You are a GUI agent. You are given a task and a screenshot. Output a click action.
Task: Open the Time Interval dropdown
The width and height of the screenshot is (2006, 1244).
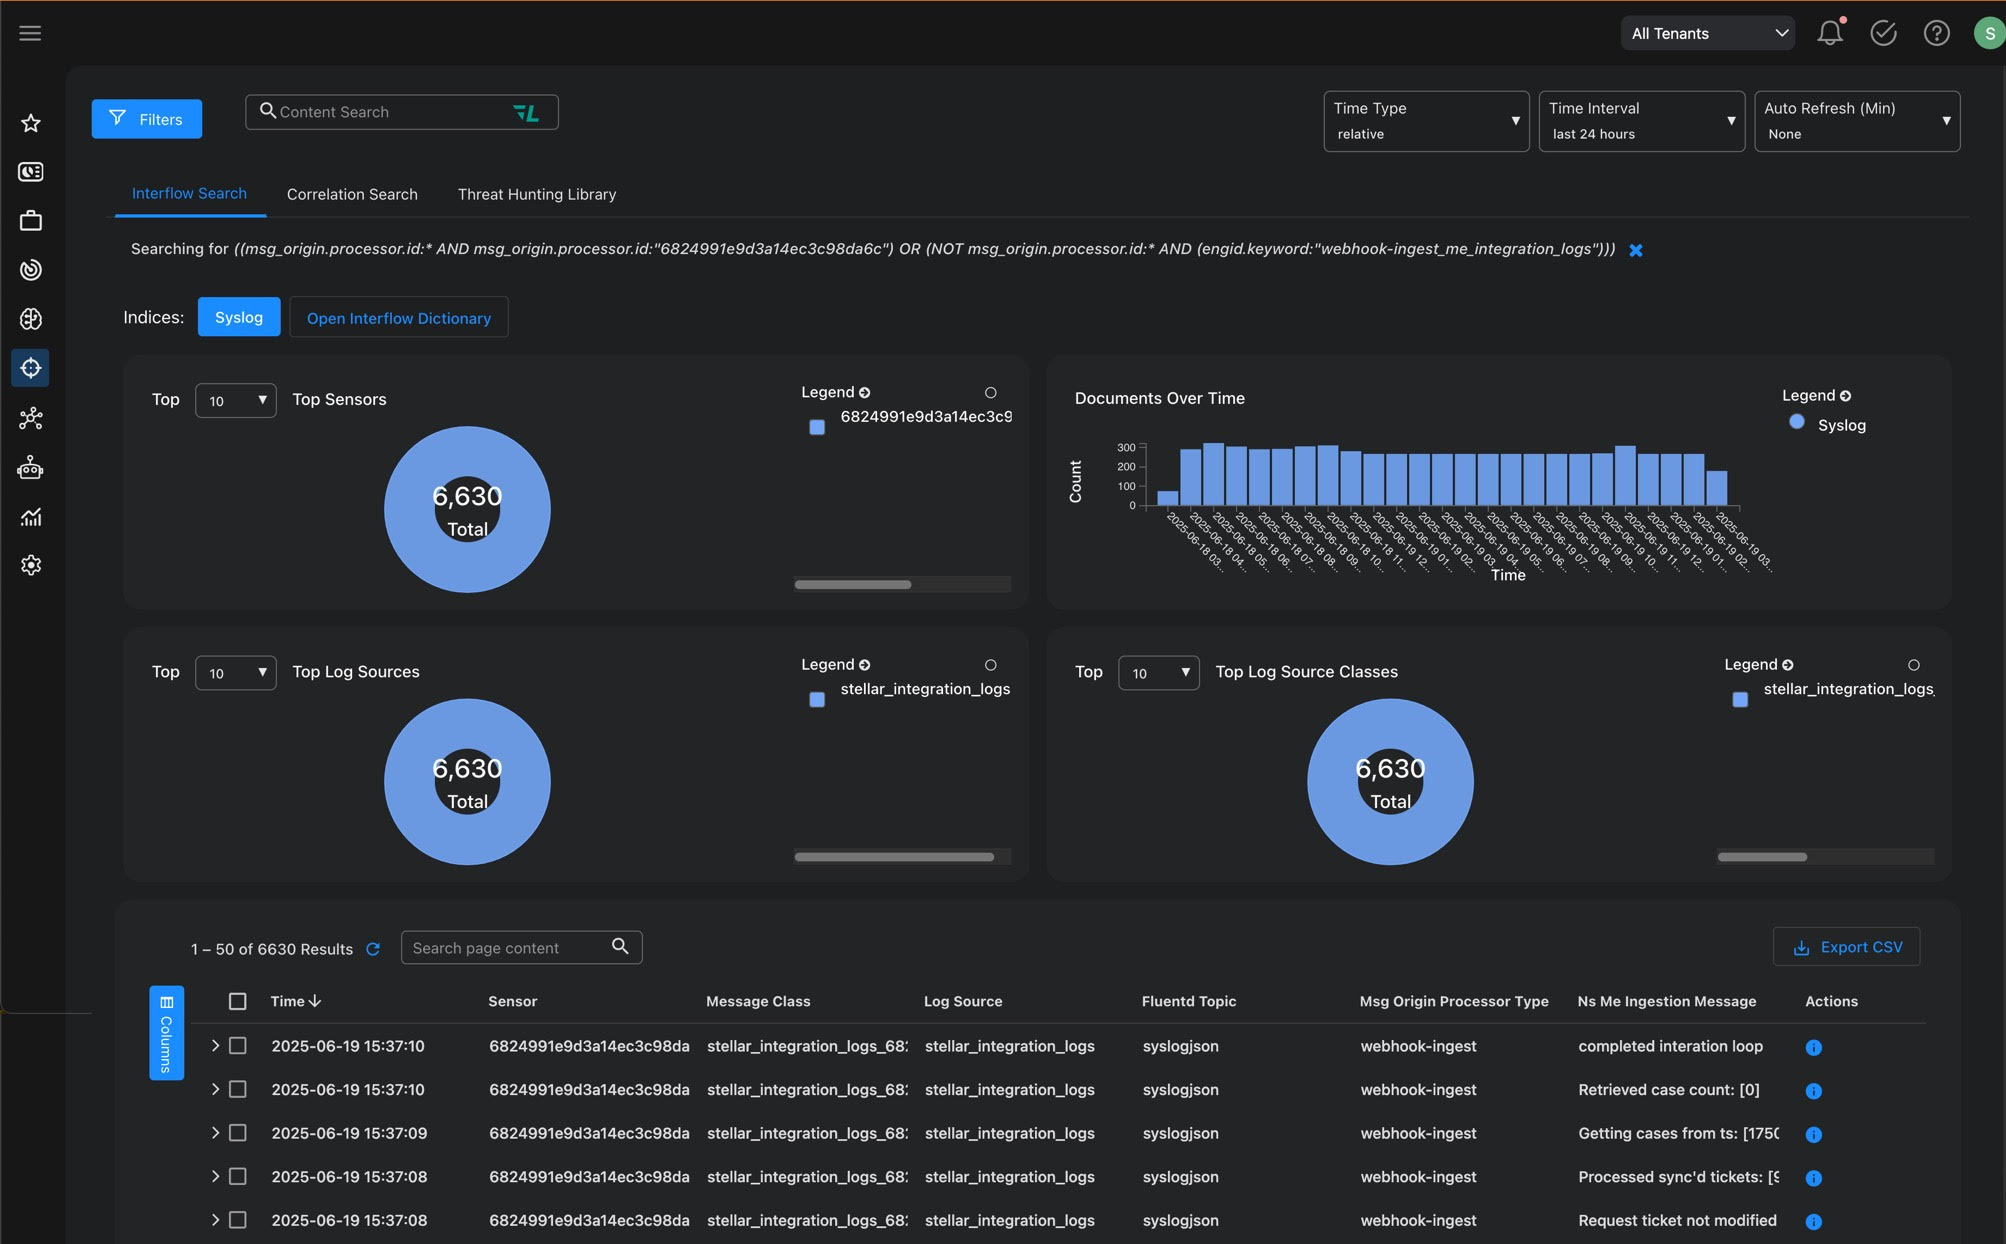coord(1641,121)
